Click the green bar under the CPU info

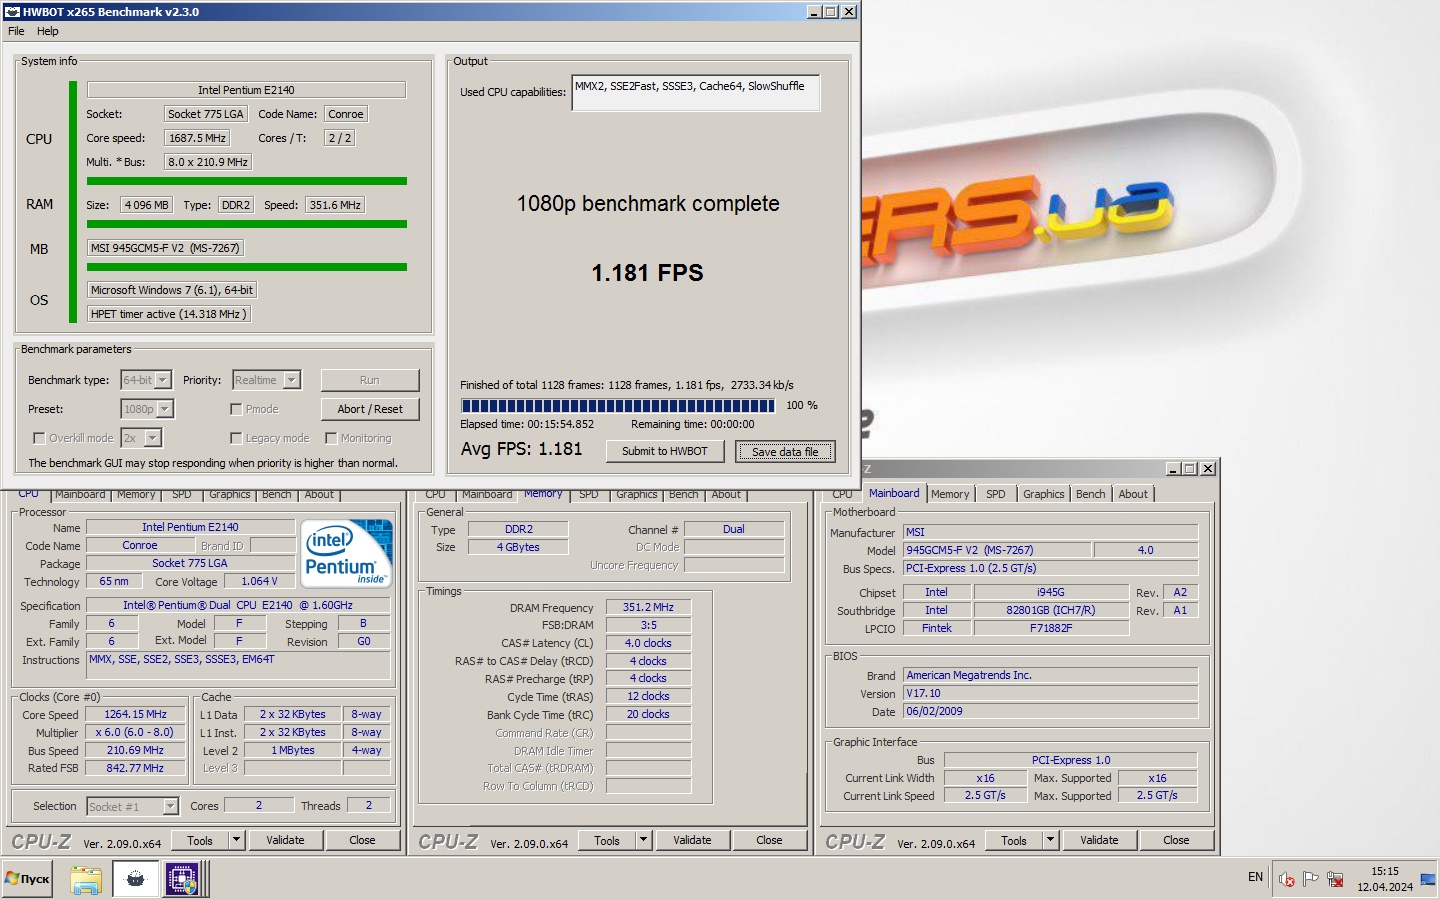pos(247,181)
